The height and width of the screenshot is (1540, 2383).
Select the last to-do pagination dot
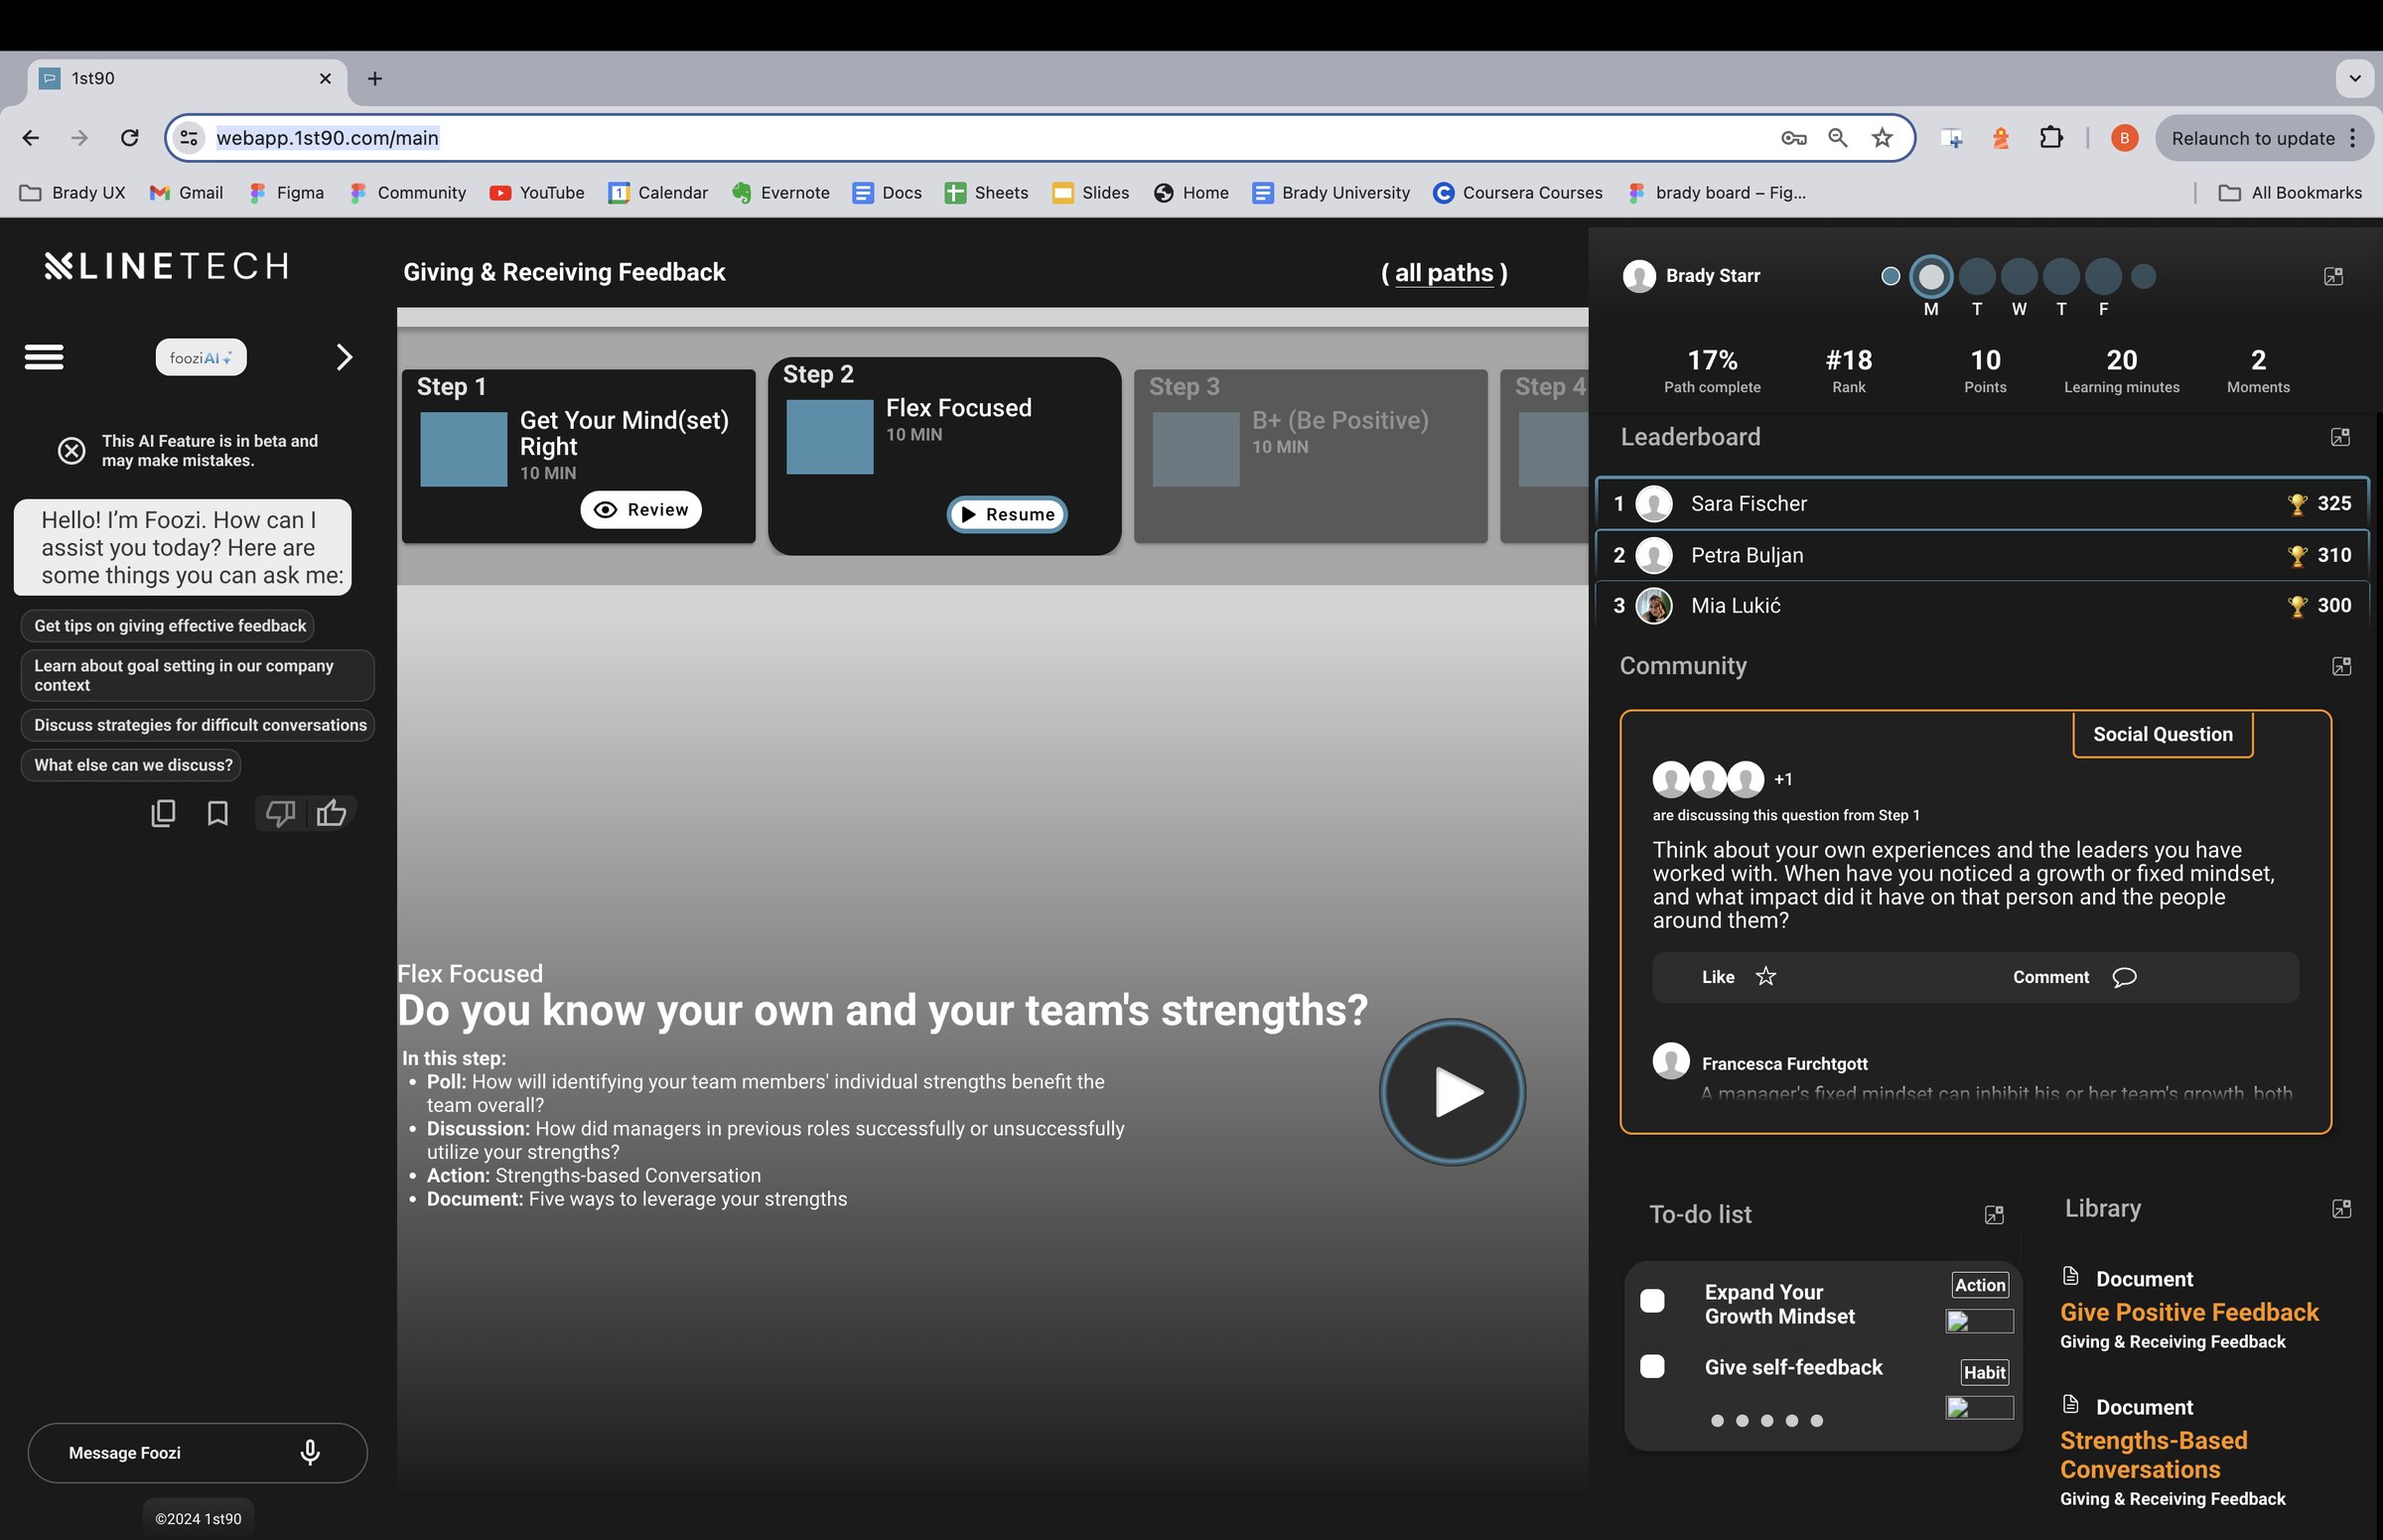pyautogui.click(x=1816, y=1421)
